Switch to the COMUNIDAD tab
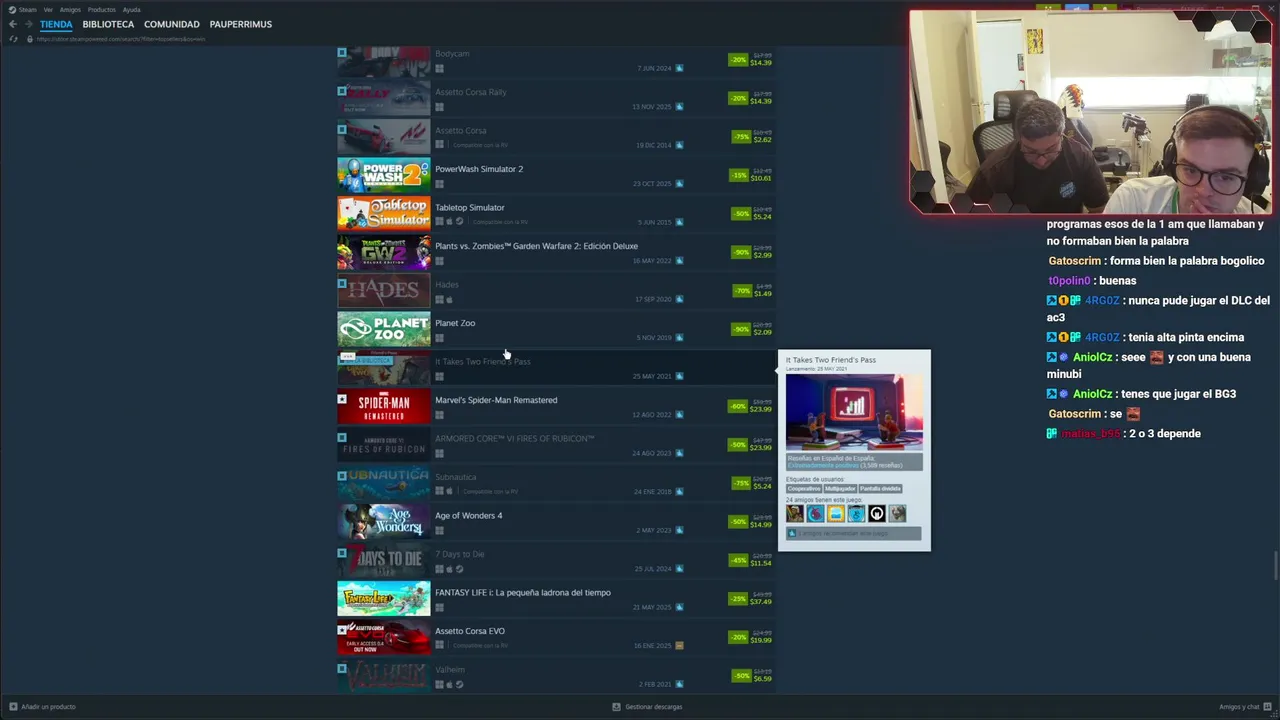Viewport: 1280px width, 720px height. tap(172, 24)
